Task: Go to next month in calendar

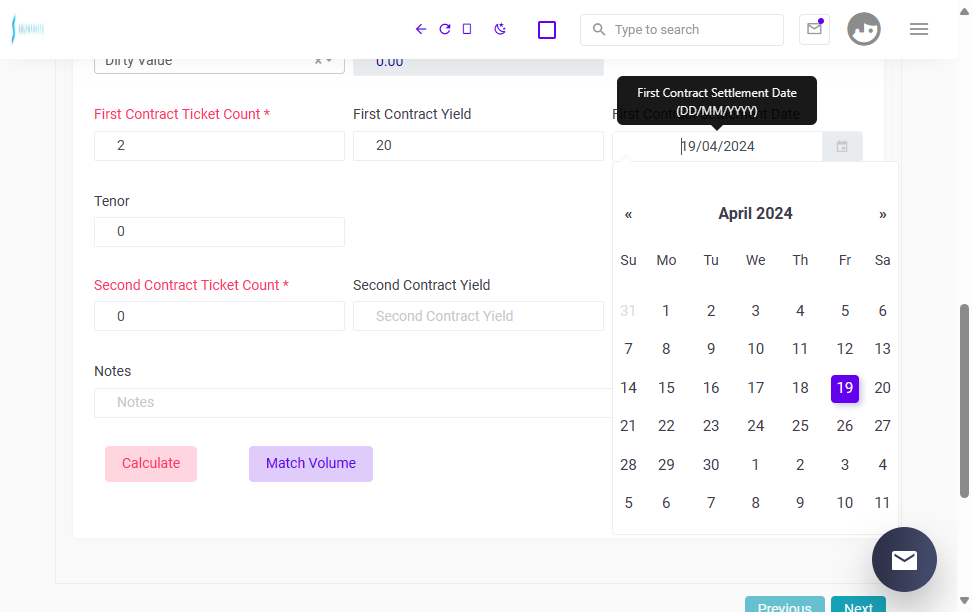Action: [x=882, y=215]
